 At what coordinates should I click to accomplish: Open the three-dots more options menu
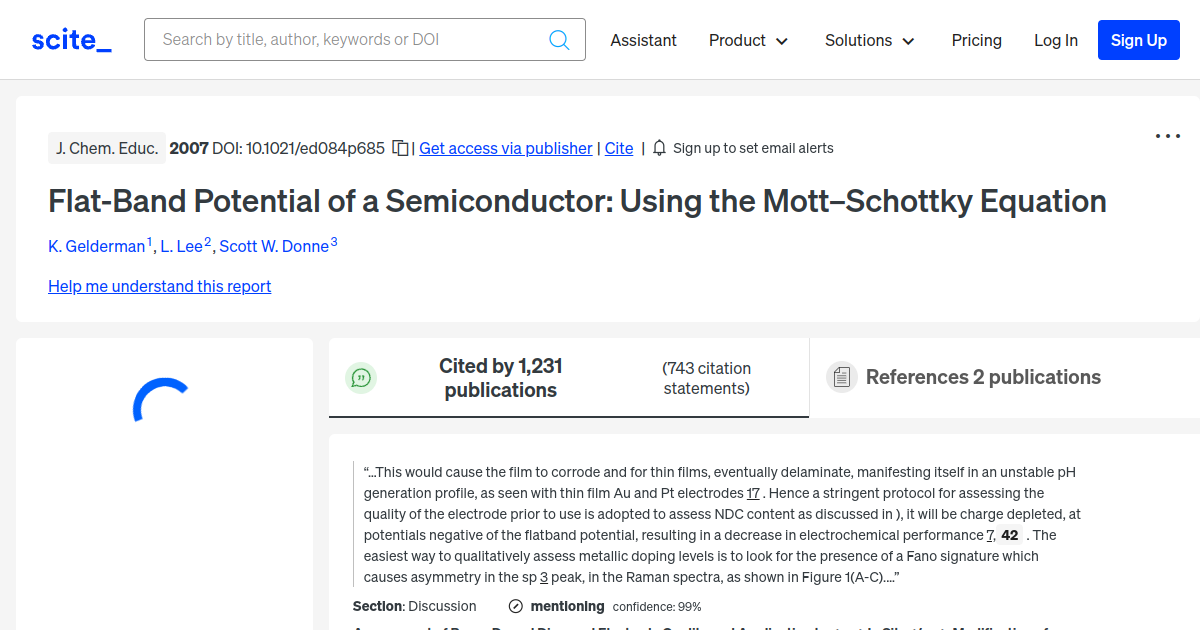pos(1167,136)
